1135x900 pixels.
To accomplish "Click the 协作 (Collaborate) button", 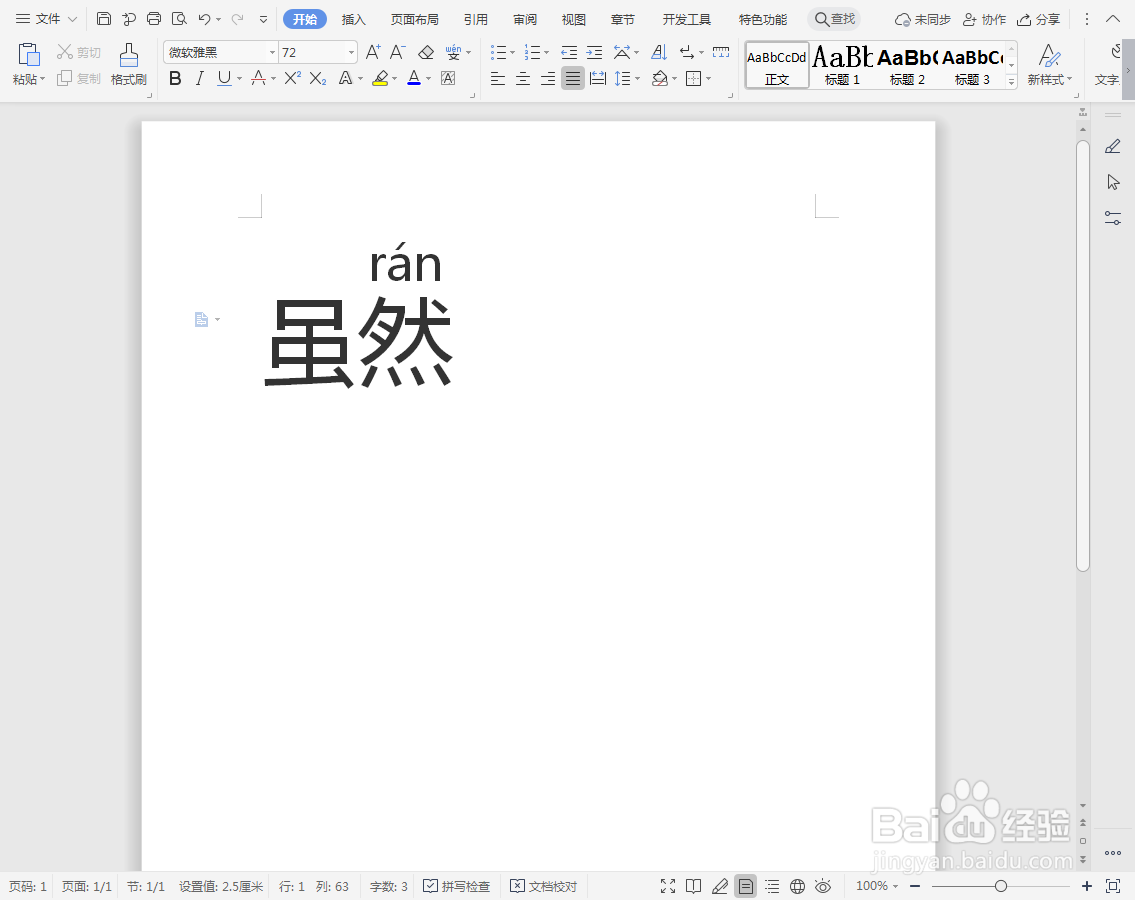I will (984, 20).
